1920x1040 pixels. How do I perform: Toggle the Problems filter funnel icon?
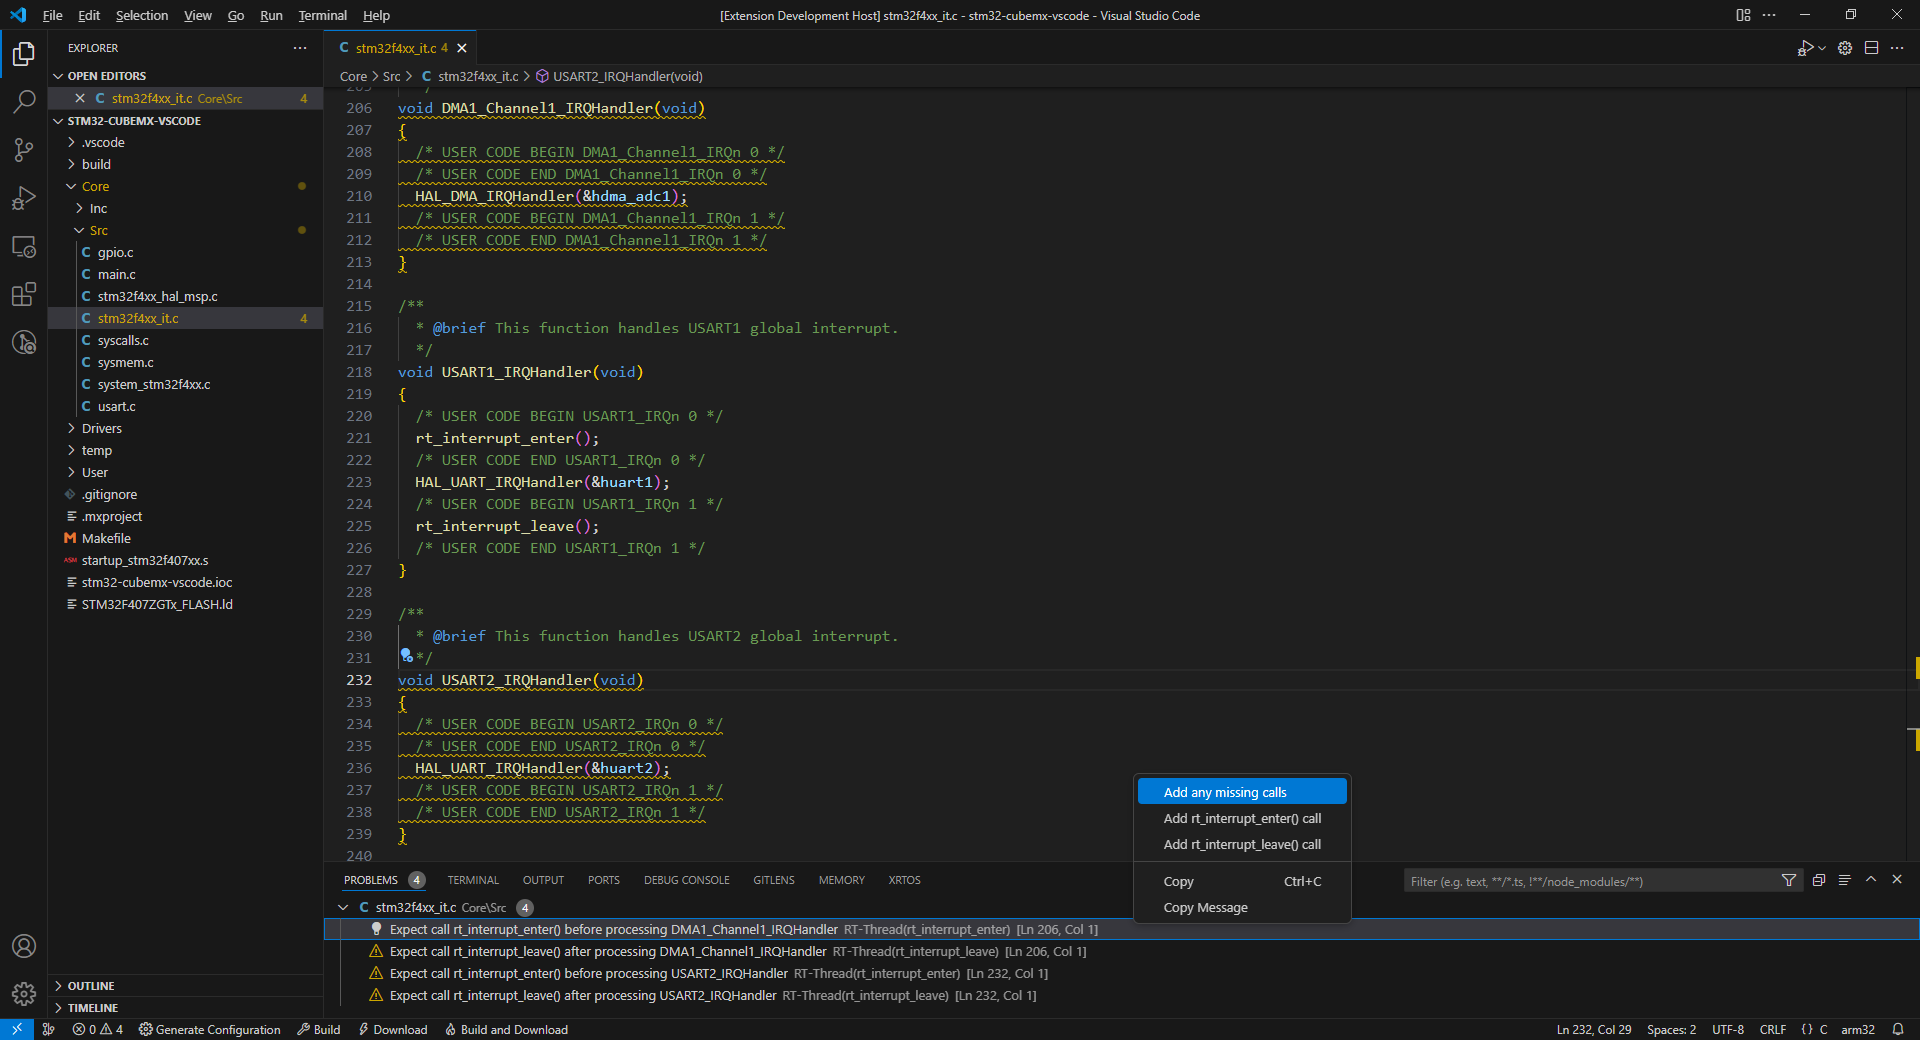1788,880
